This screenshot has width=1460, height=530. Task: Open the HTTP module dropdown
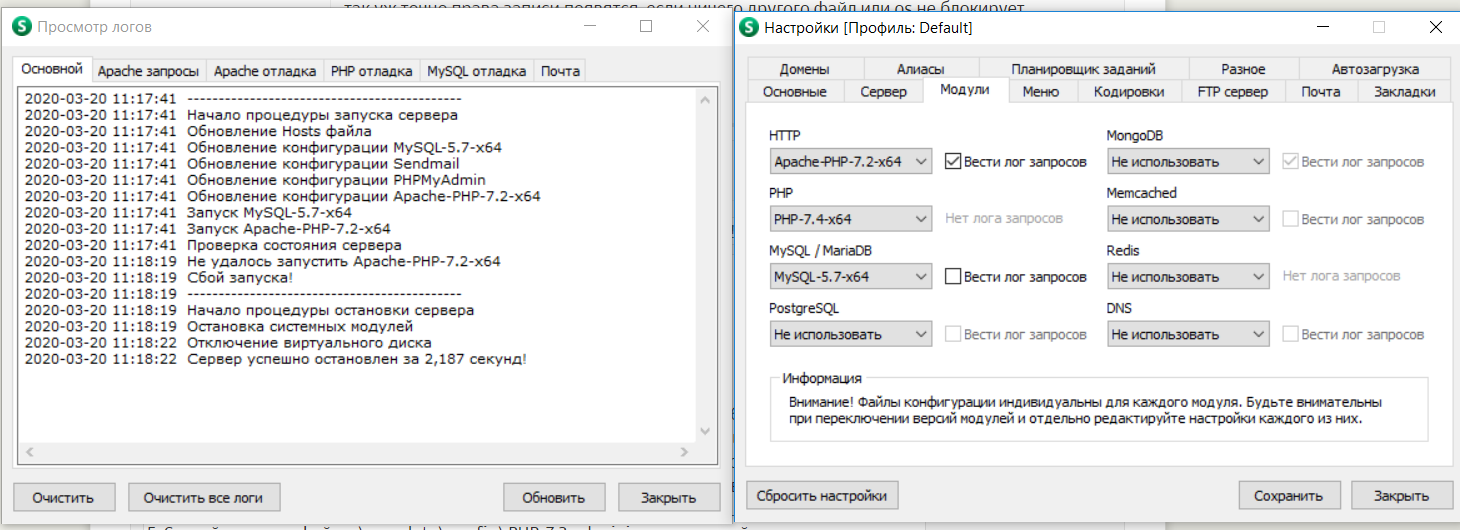(850, 161)
